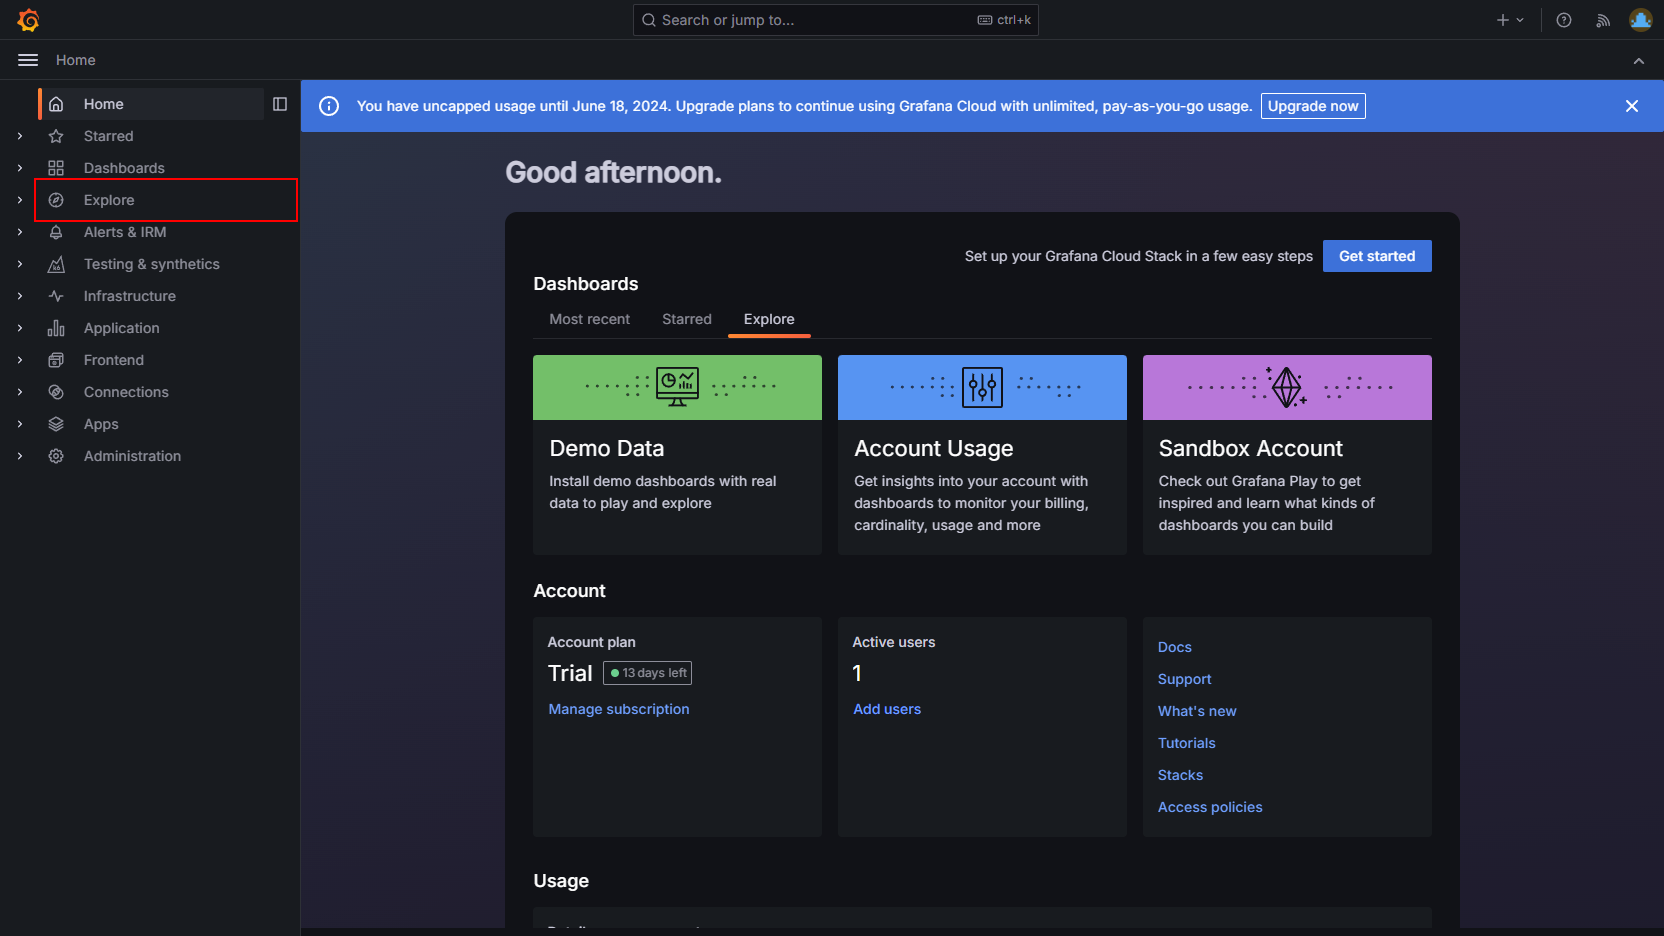Switch to the Most recent tab

click(590, 319)
